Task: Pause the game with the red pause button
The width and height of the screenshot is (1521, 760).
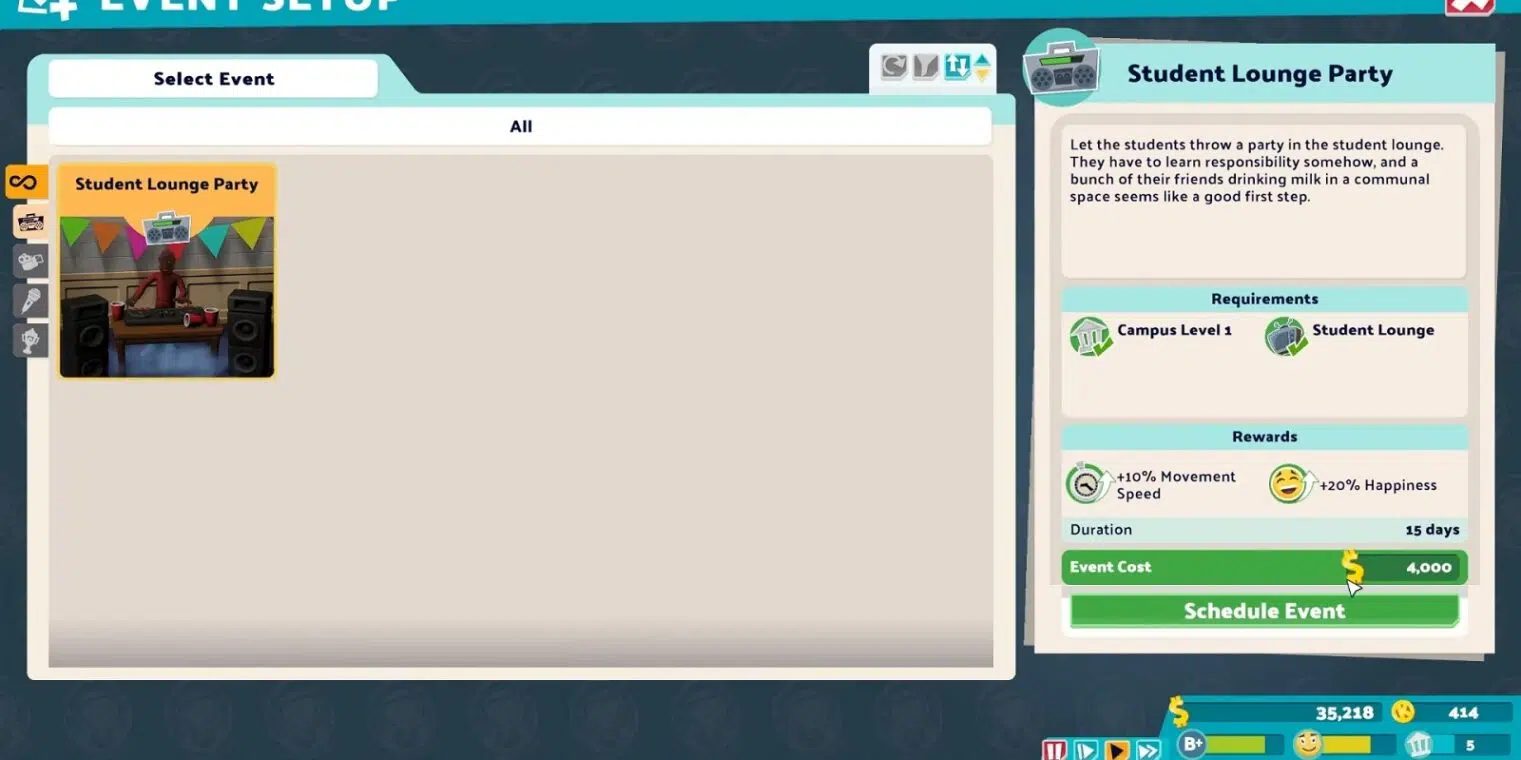Action: 1054,749
